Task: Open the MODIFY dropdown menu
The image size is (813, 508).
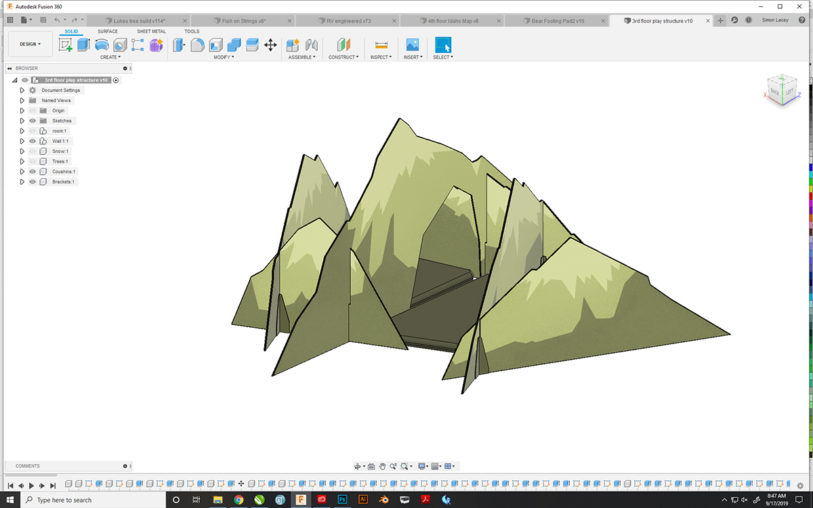Action: pos(223,57)
